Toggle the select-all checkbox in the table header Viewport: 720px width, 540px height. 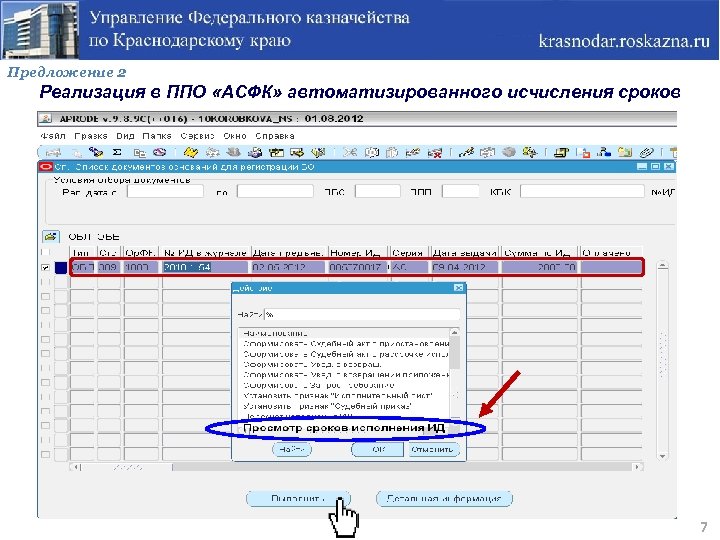45,252
